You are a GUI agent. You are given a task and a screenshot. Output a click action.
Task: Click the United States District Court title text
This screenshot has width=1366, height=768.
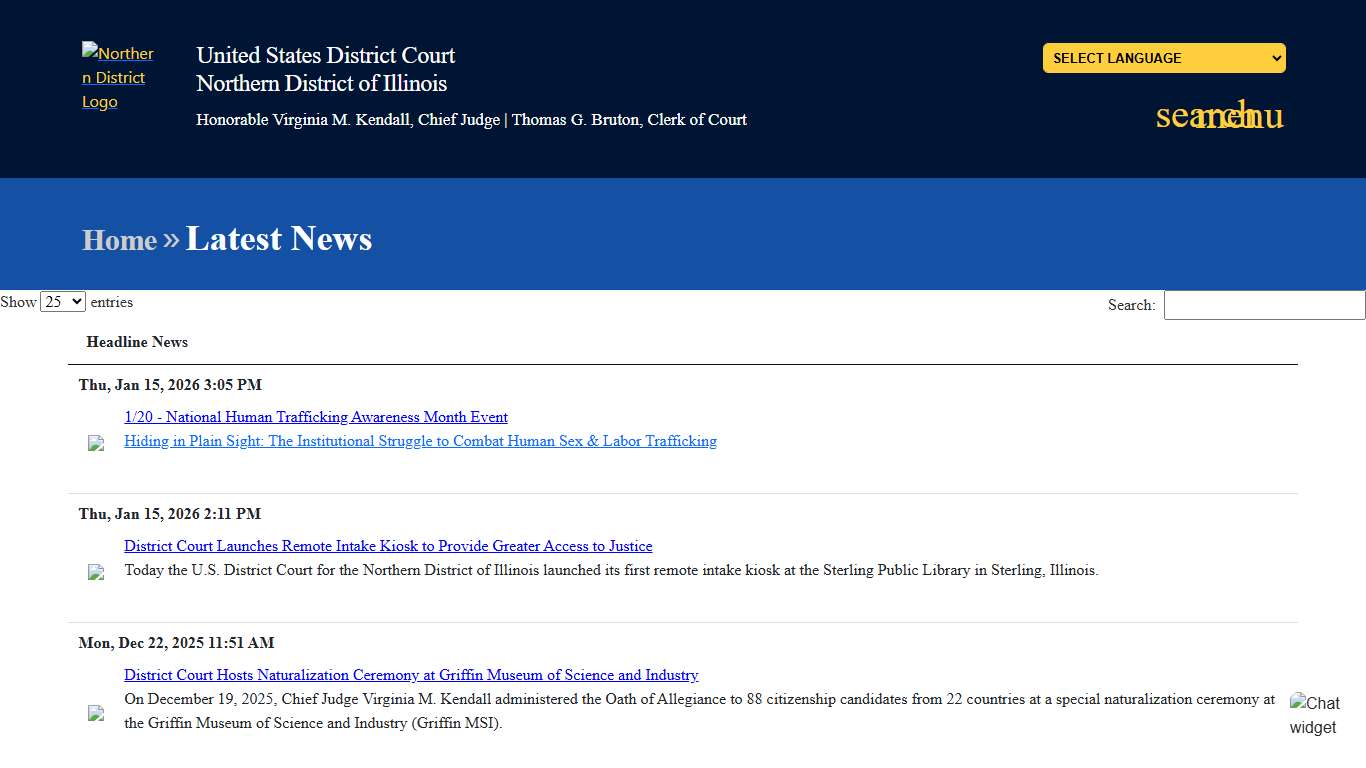click(325, 56)
